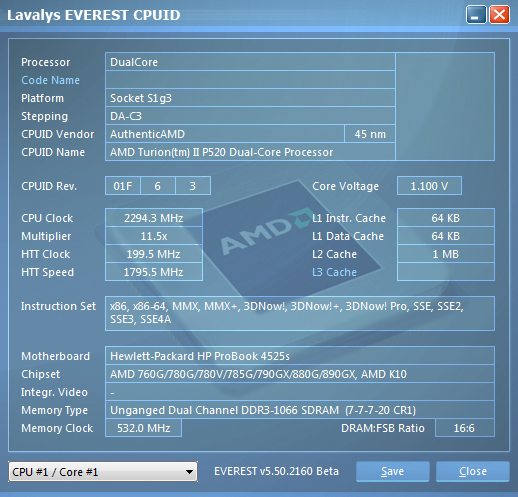The width and height of the screenshot is (518, 497).
Task: Click the Integr. Video dash value
Action: [x=300, y=392]
